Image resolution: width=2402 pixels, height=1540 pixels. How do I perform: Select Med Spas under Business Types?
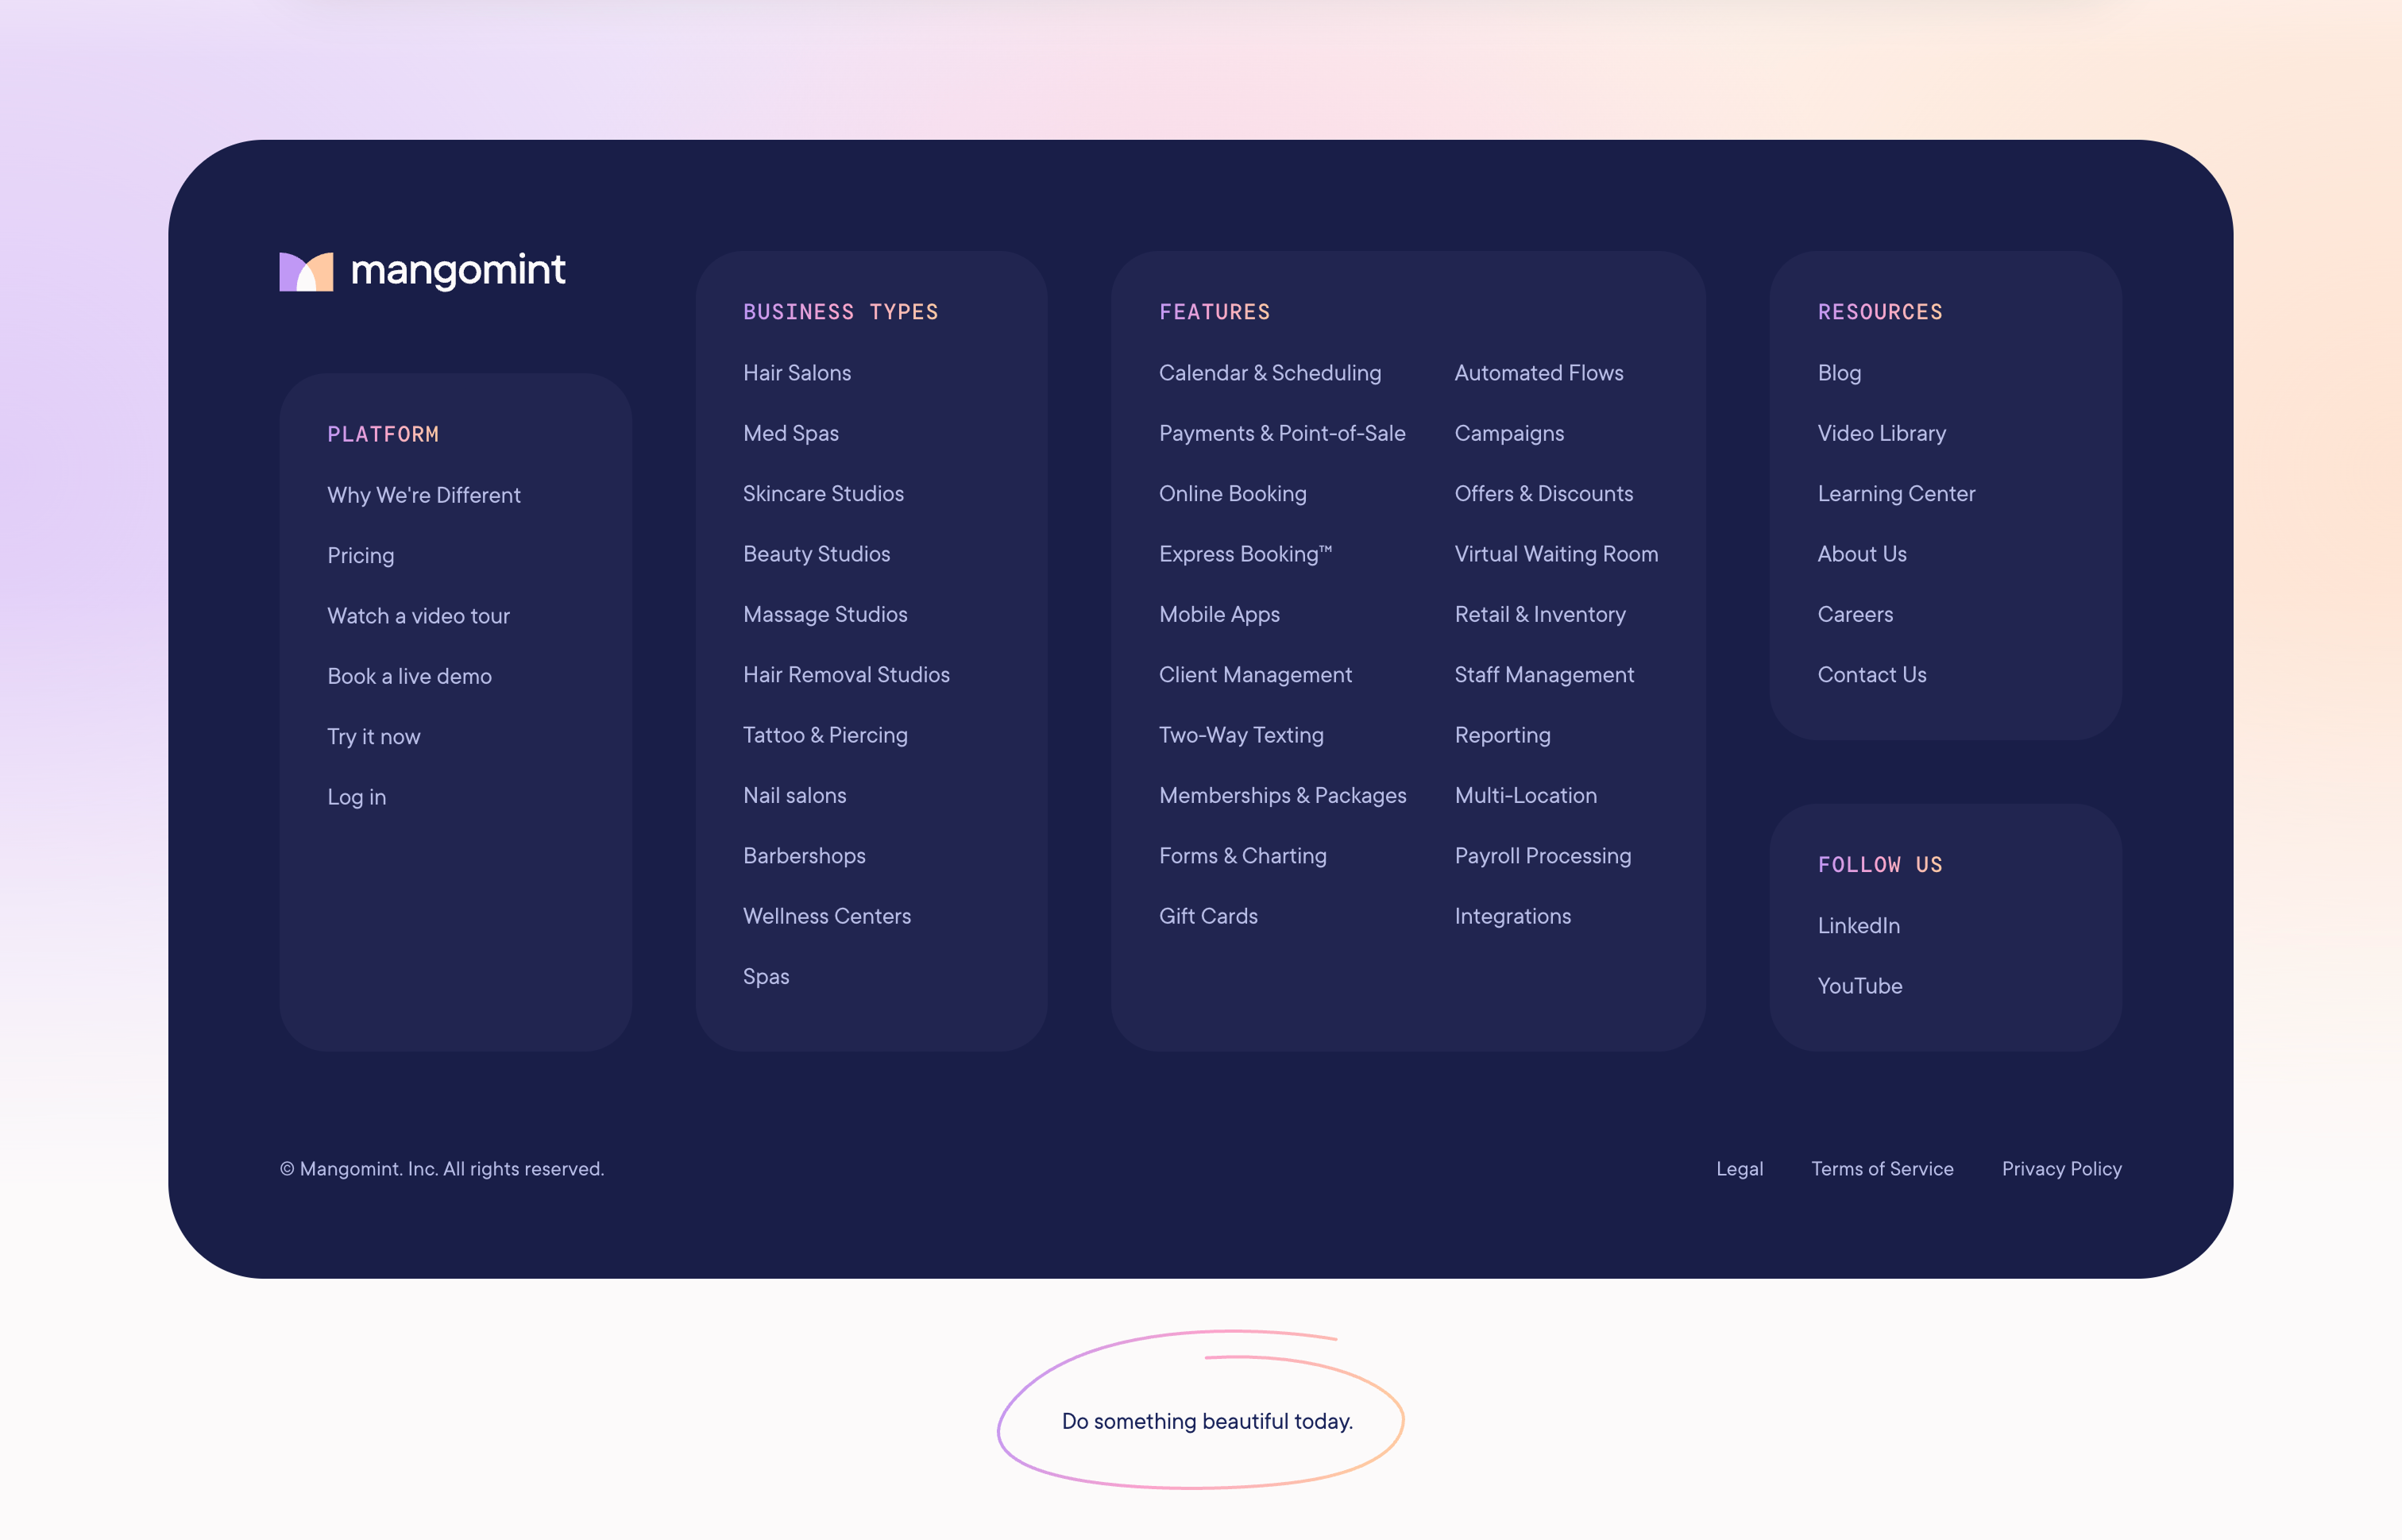pyautogui.click(x=790, y=433)
